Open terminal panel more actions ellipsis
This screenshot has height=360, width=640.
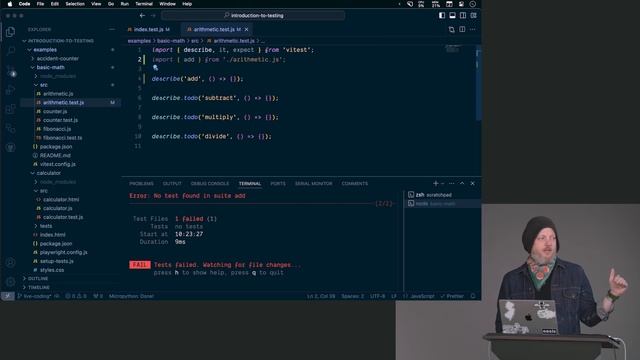click(x=451, y=184)
